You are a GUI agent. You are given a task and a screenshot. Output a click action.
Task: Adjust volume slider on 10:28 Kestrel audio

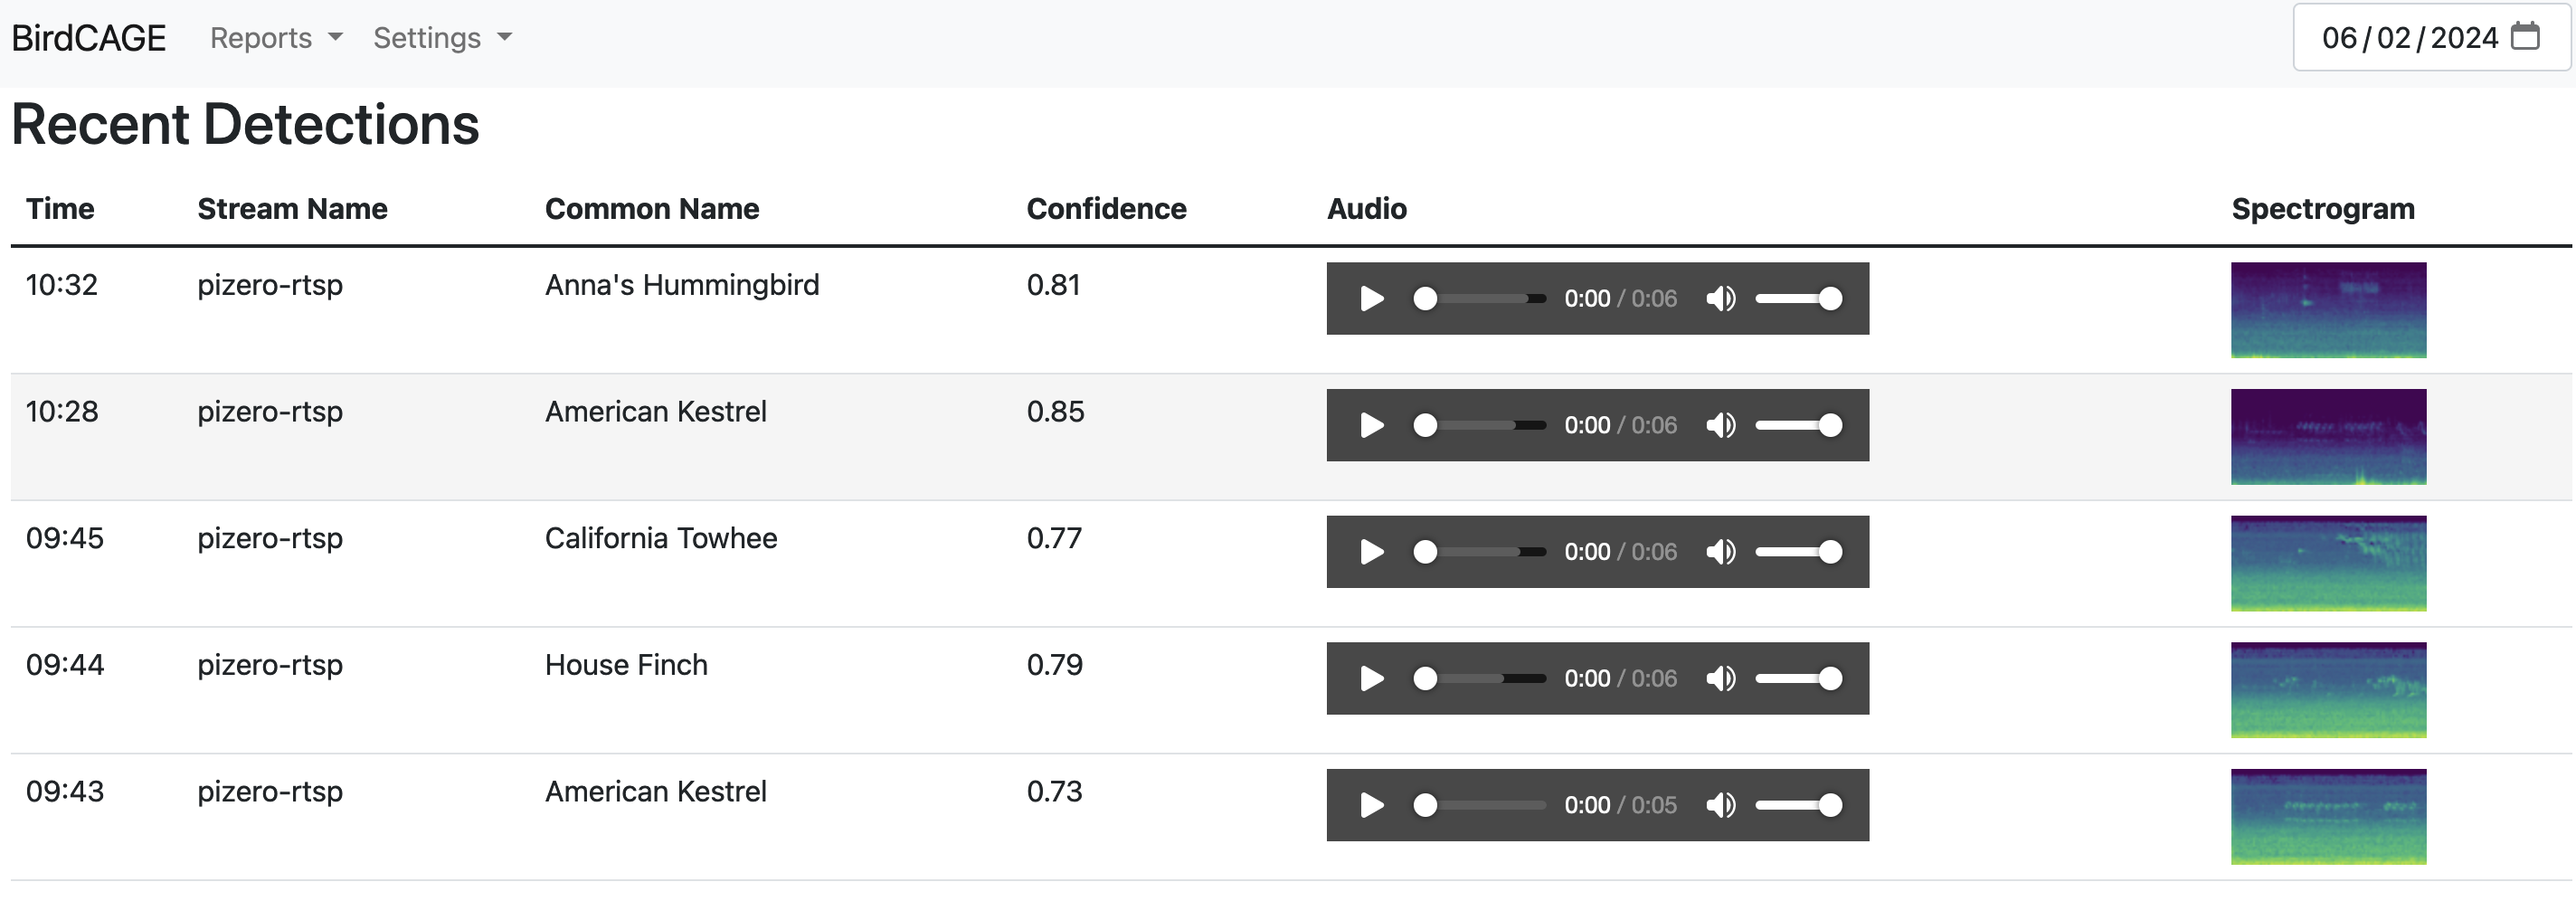[1798, 426]
